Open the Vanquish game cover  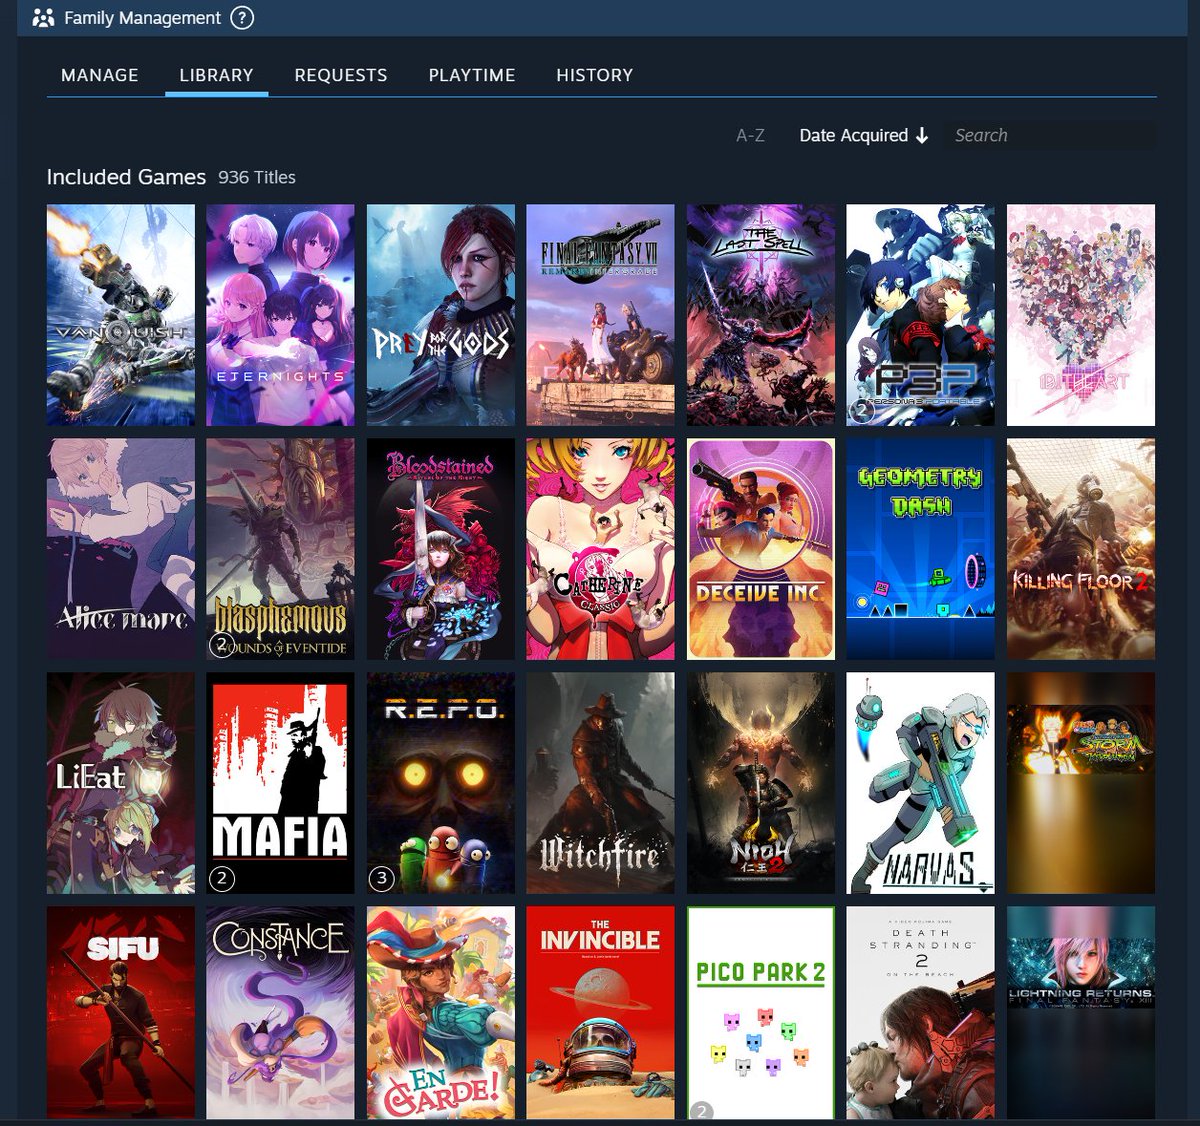(121, 315)
